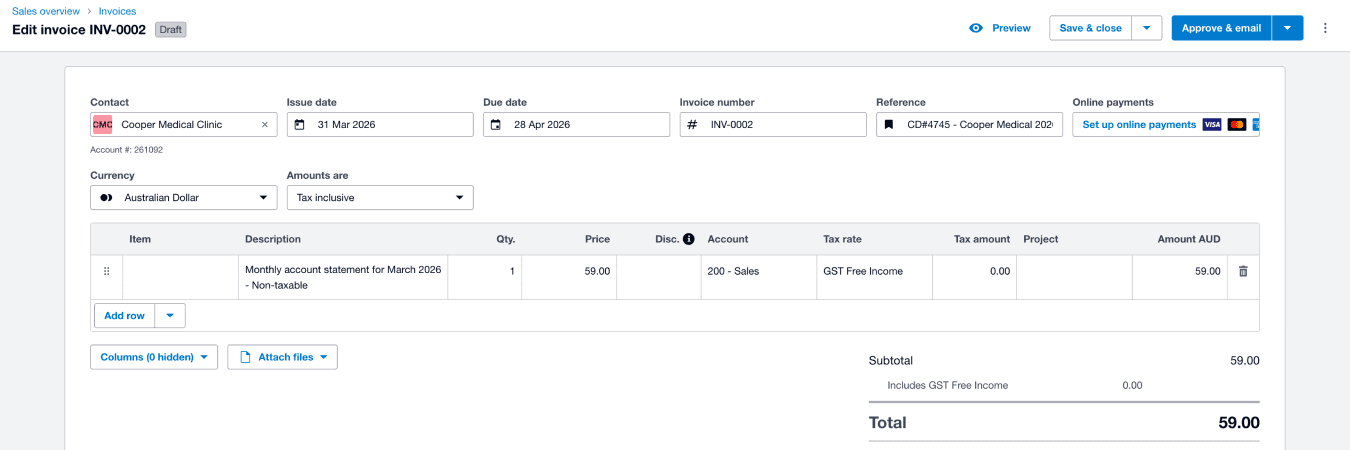The width and height of the screenshot is (1350, 450).
Task: Click Set up online payments link
Action: click(1139, 125)
